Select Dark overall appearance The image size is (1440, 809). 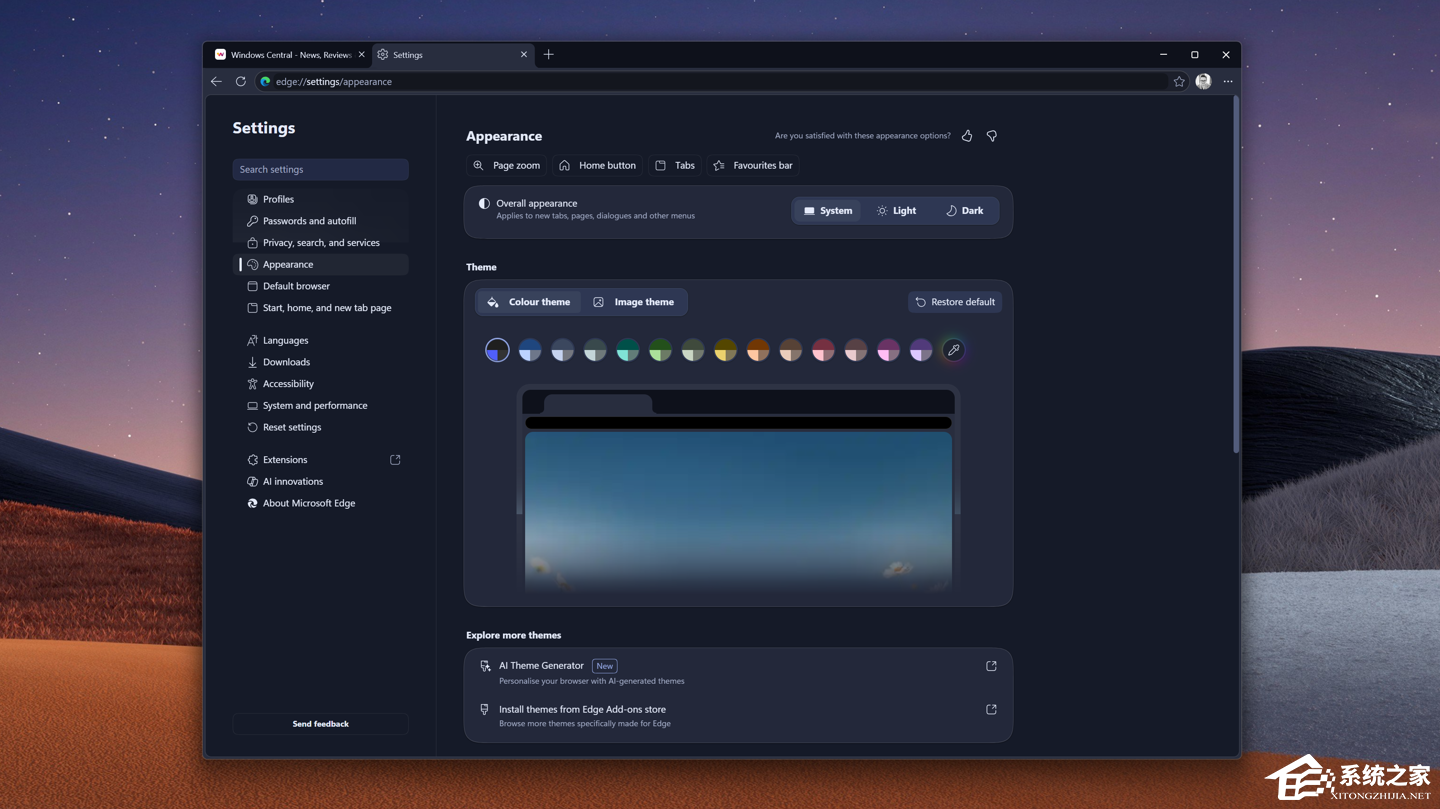[964, 211]
